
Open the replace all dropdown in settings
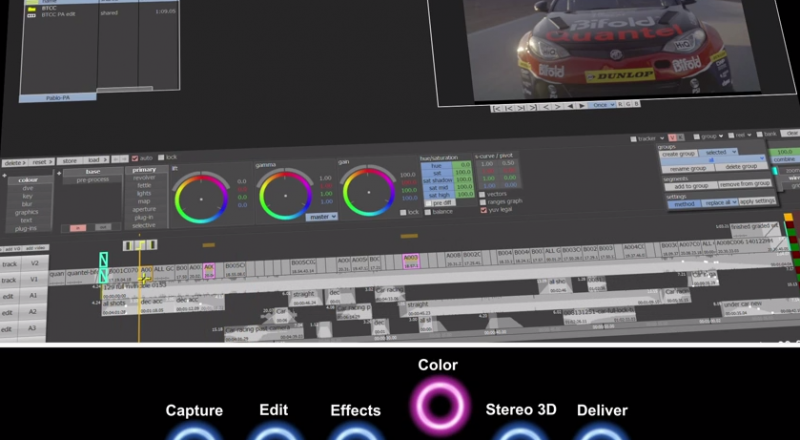(x=722, y=202)
